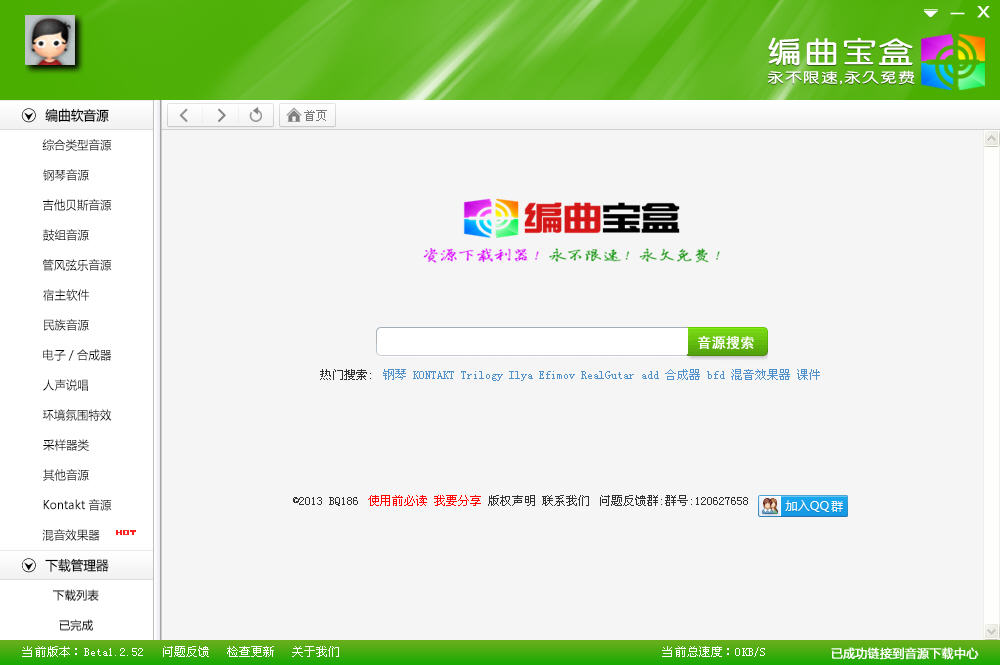Select Kontakt 音源 category
The image size is (1000, 665).
[x=77, y=505]
